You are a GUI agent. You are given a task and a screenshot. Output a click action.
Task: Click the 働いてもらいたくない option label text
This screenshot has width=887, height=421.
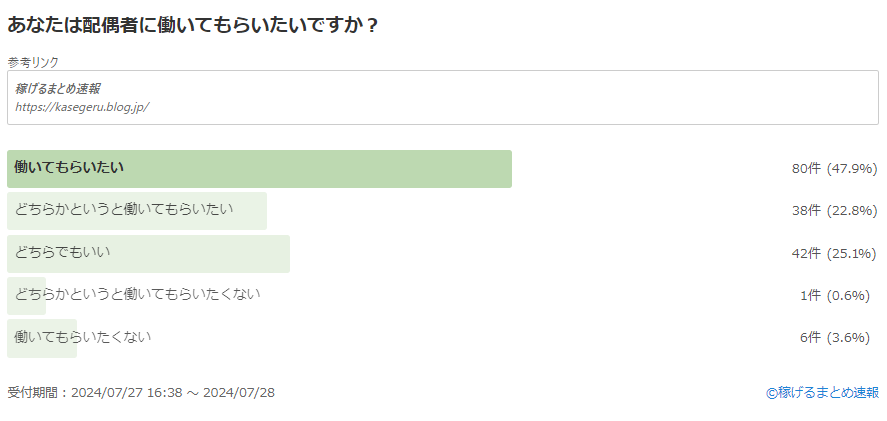83,337
